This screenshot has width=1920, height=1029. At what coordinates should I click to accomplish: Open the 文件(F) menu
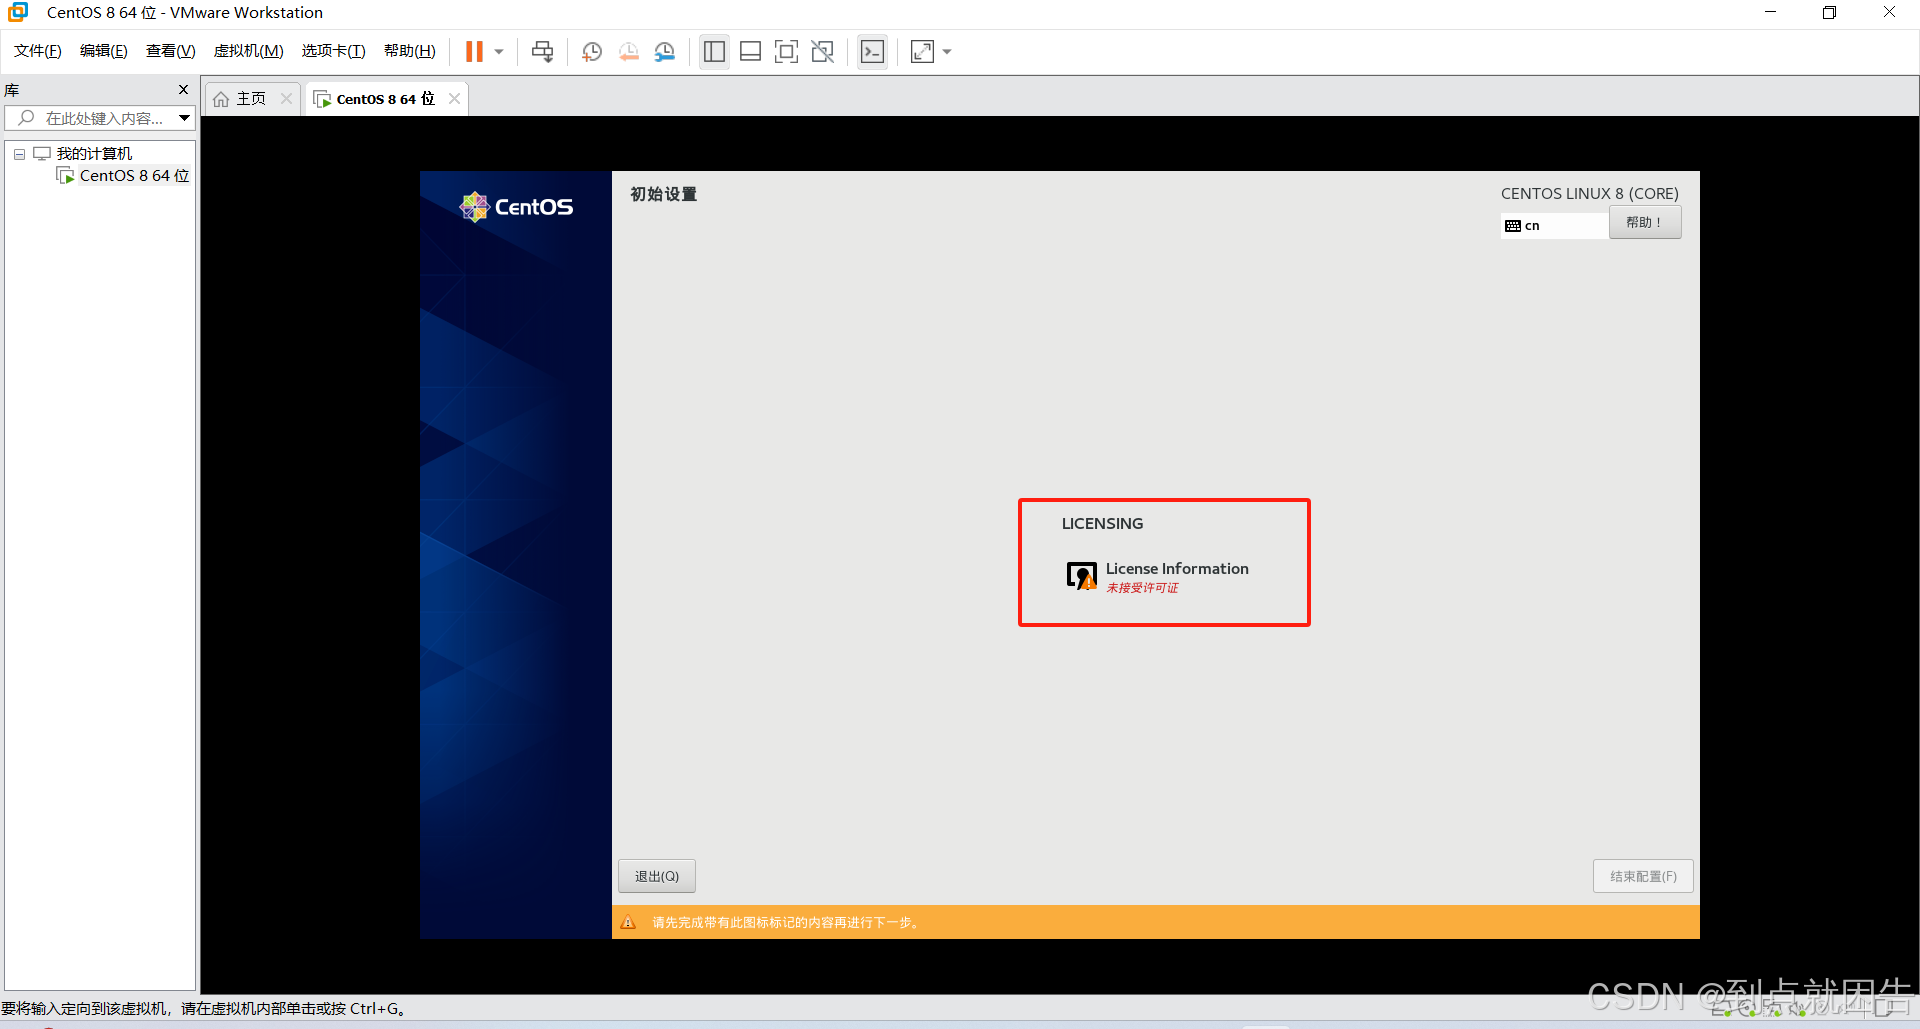coord(37,51)
